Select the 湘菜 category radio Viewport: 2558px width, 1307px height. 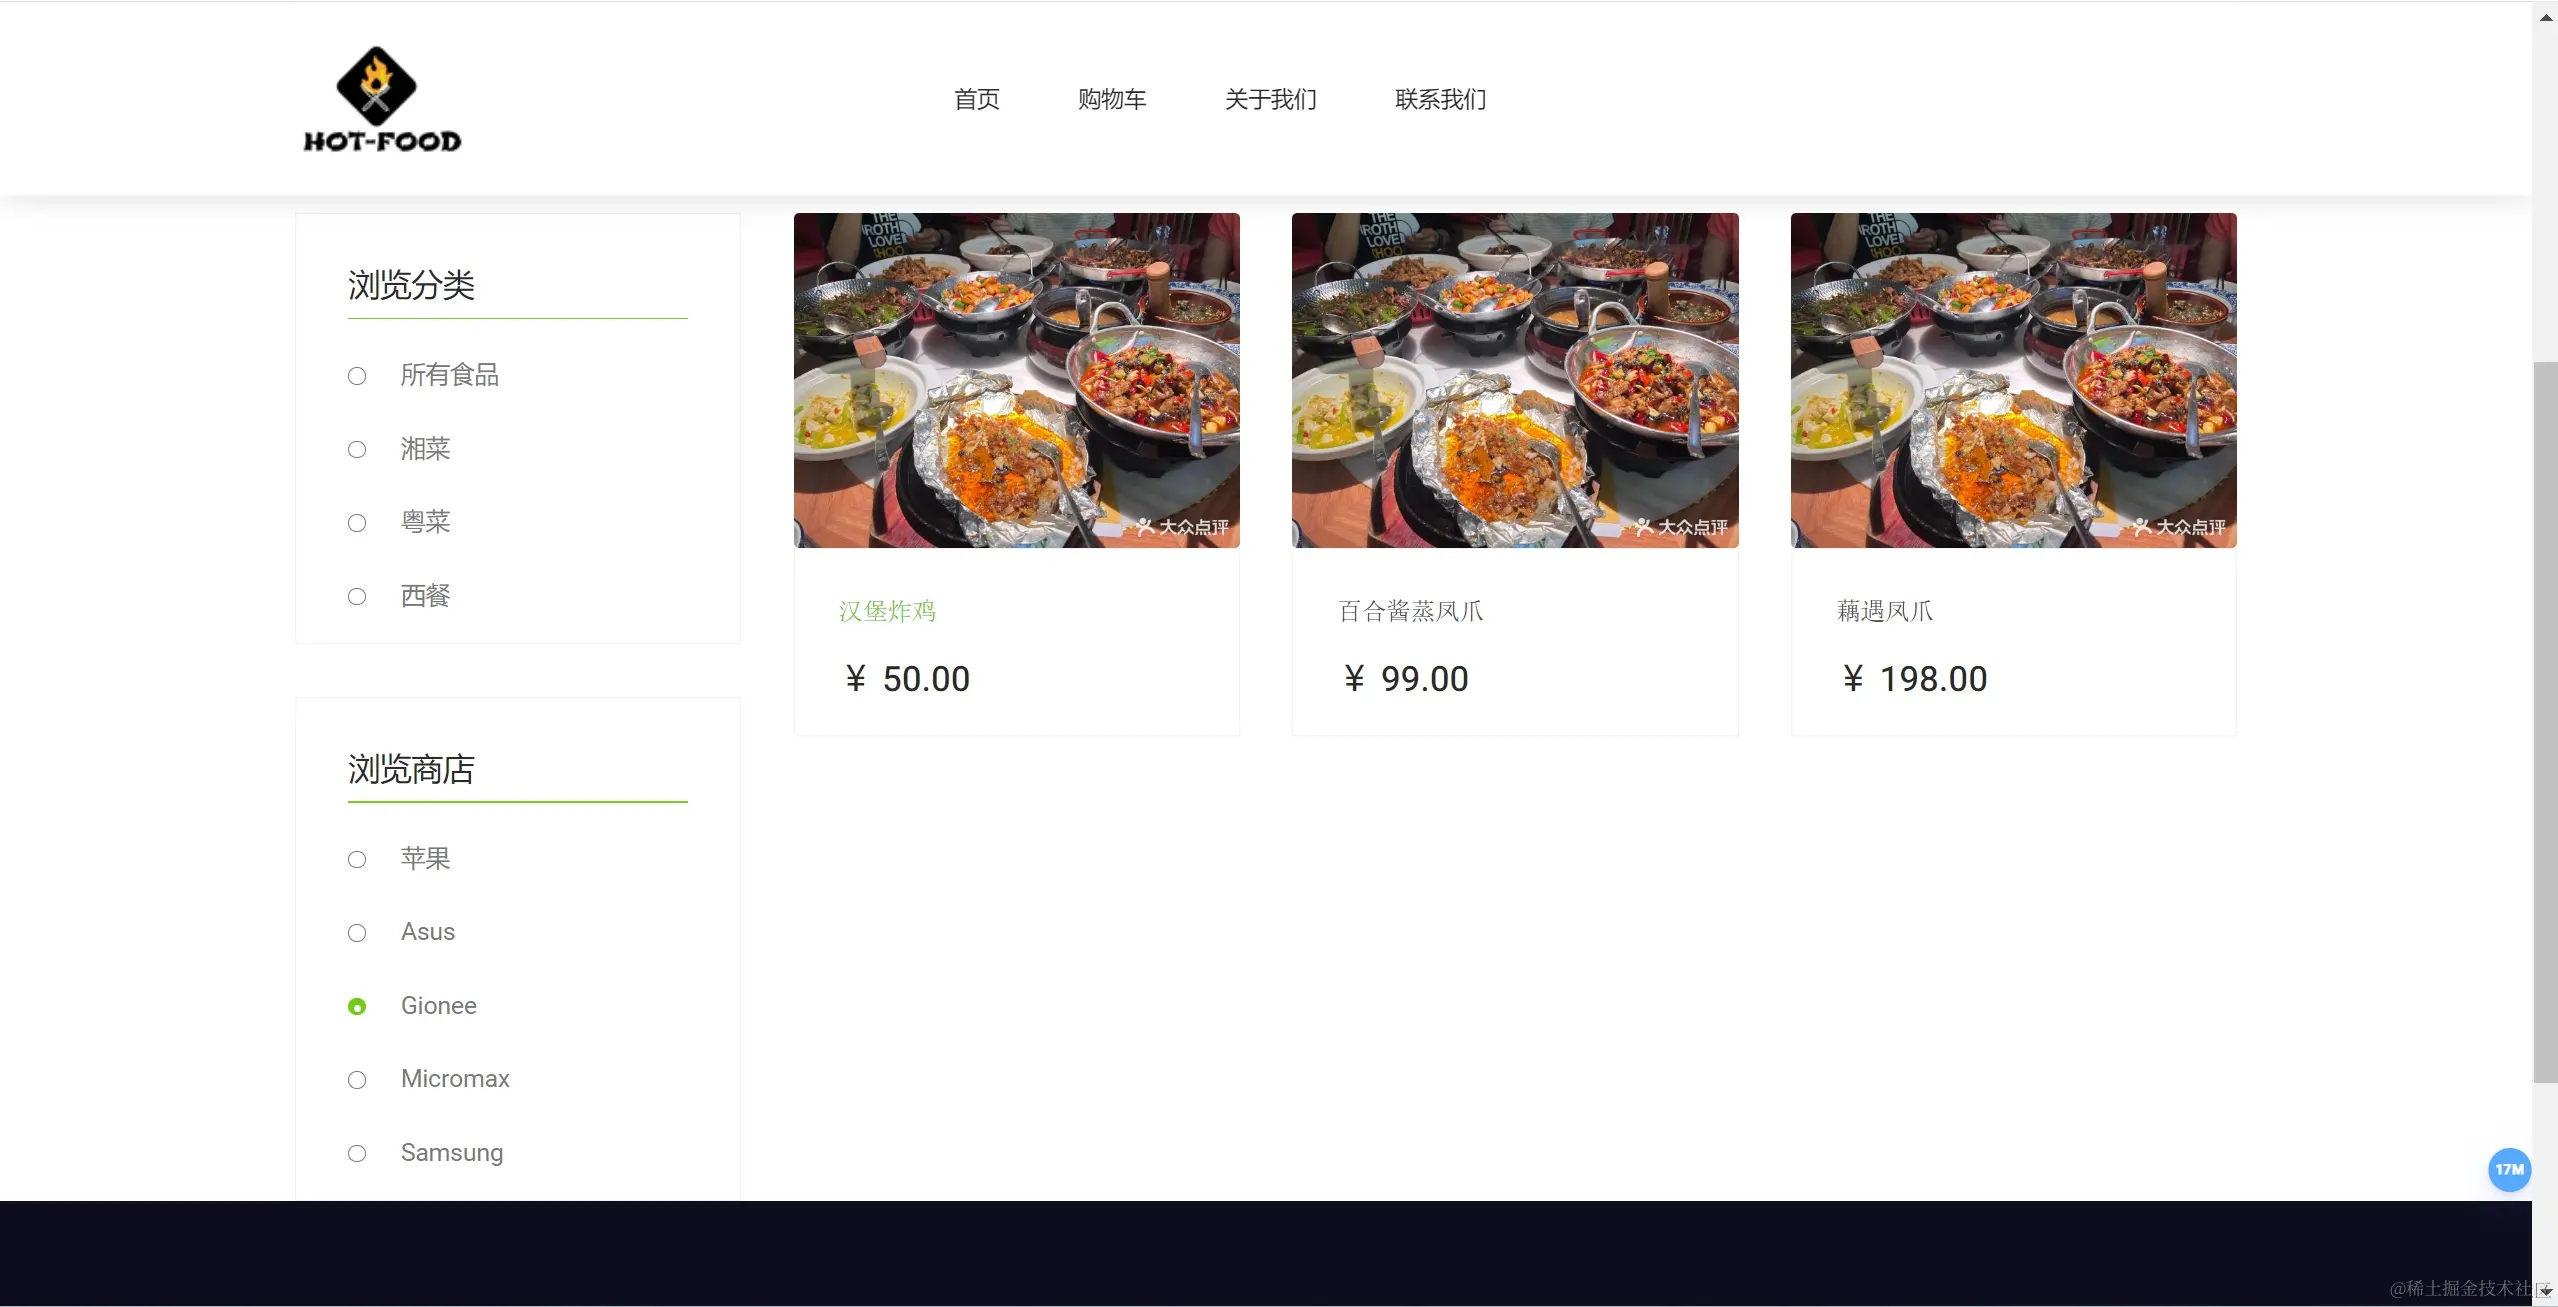click(357, 450)
